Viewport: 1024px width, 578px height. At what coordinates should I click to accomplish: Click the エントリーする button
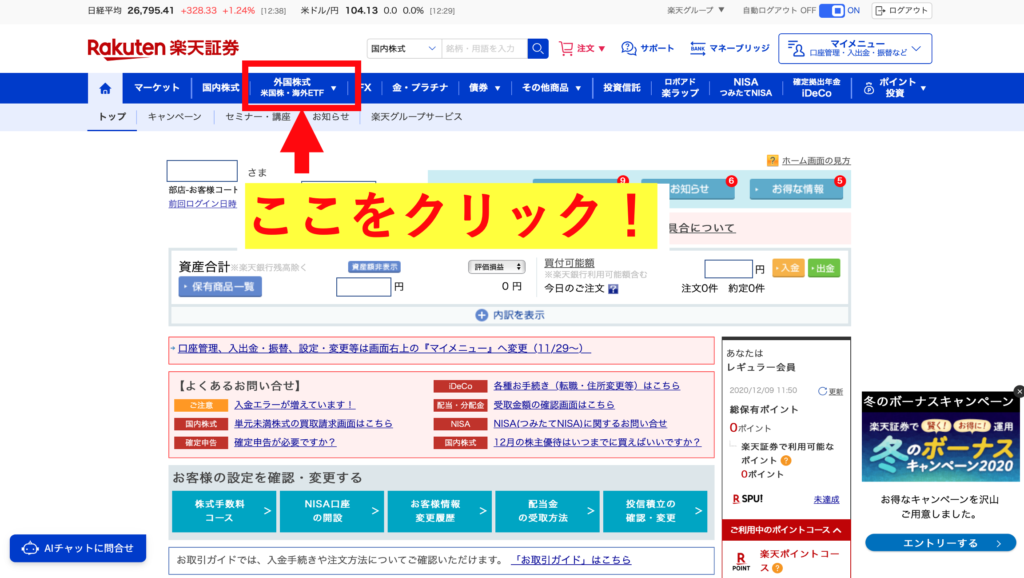(940, 543)
